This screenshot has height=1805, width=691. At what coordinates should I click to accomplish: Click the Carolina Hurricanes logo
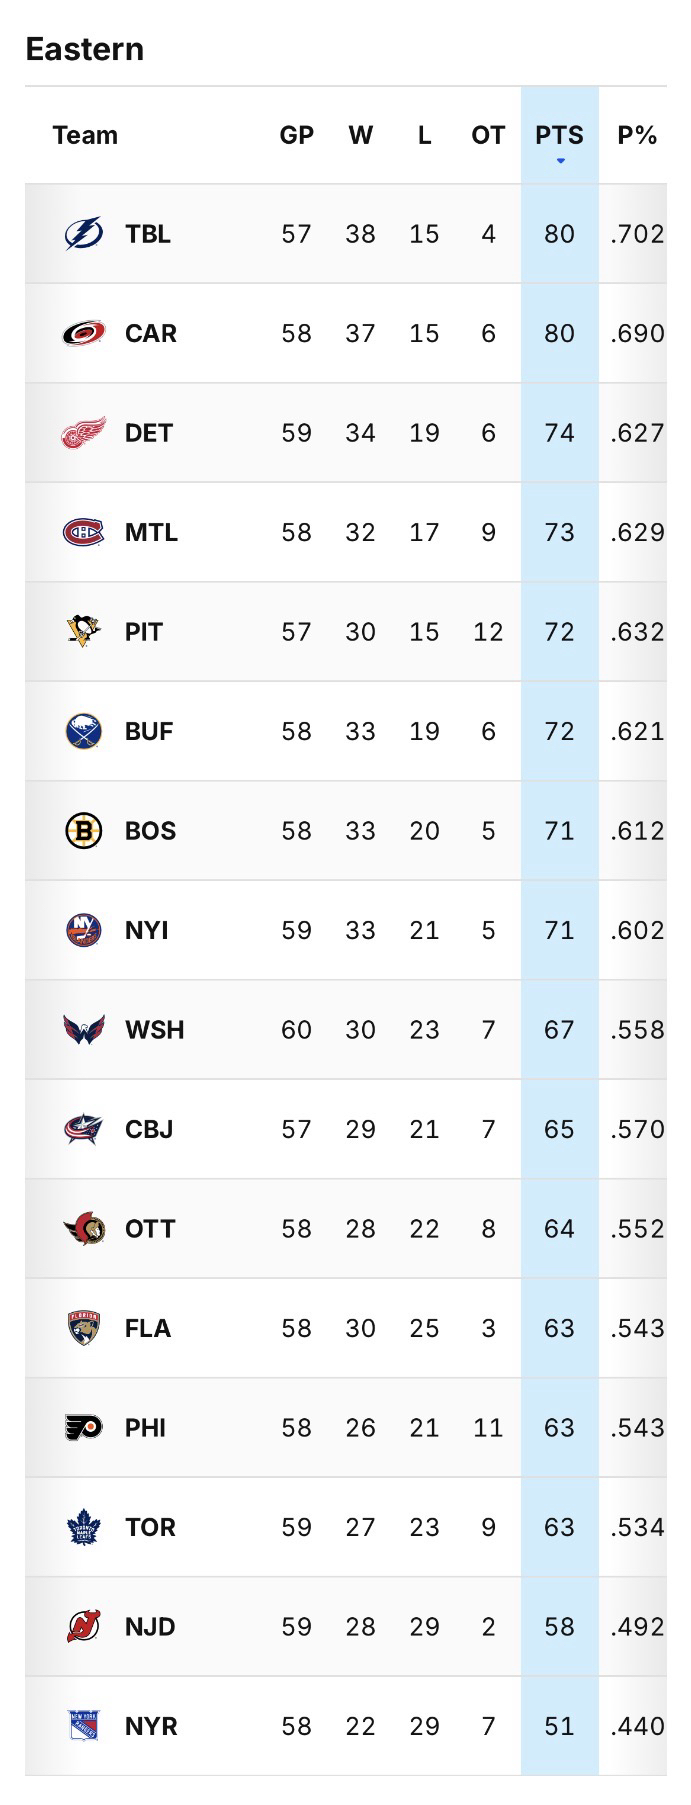[x=84, y=333]
